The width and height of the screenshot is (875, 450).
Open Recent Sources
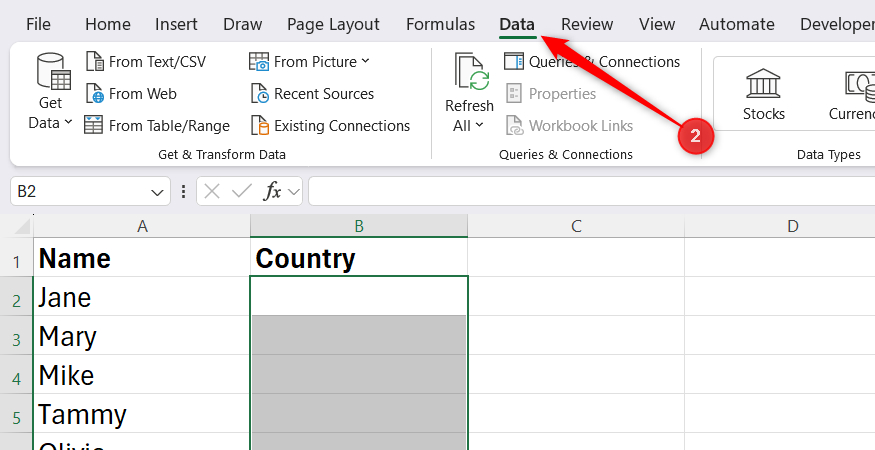[312, 94]
